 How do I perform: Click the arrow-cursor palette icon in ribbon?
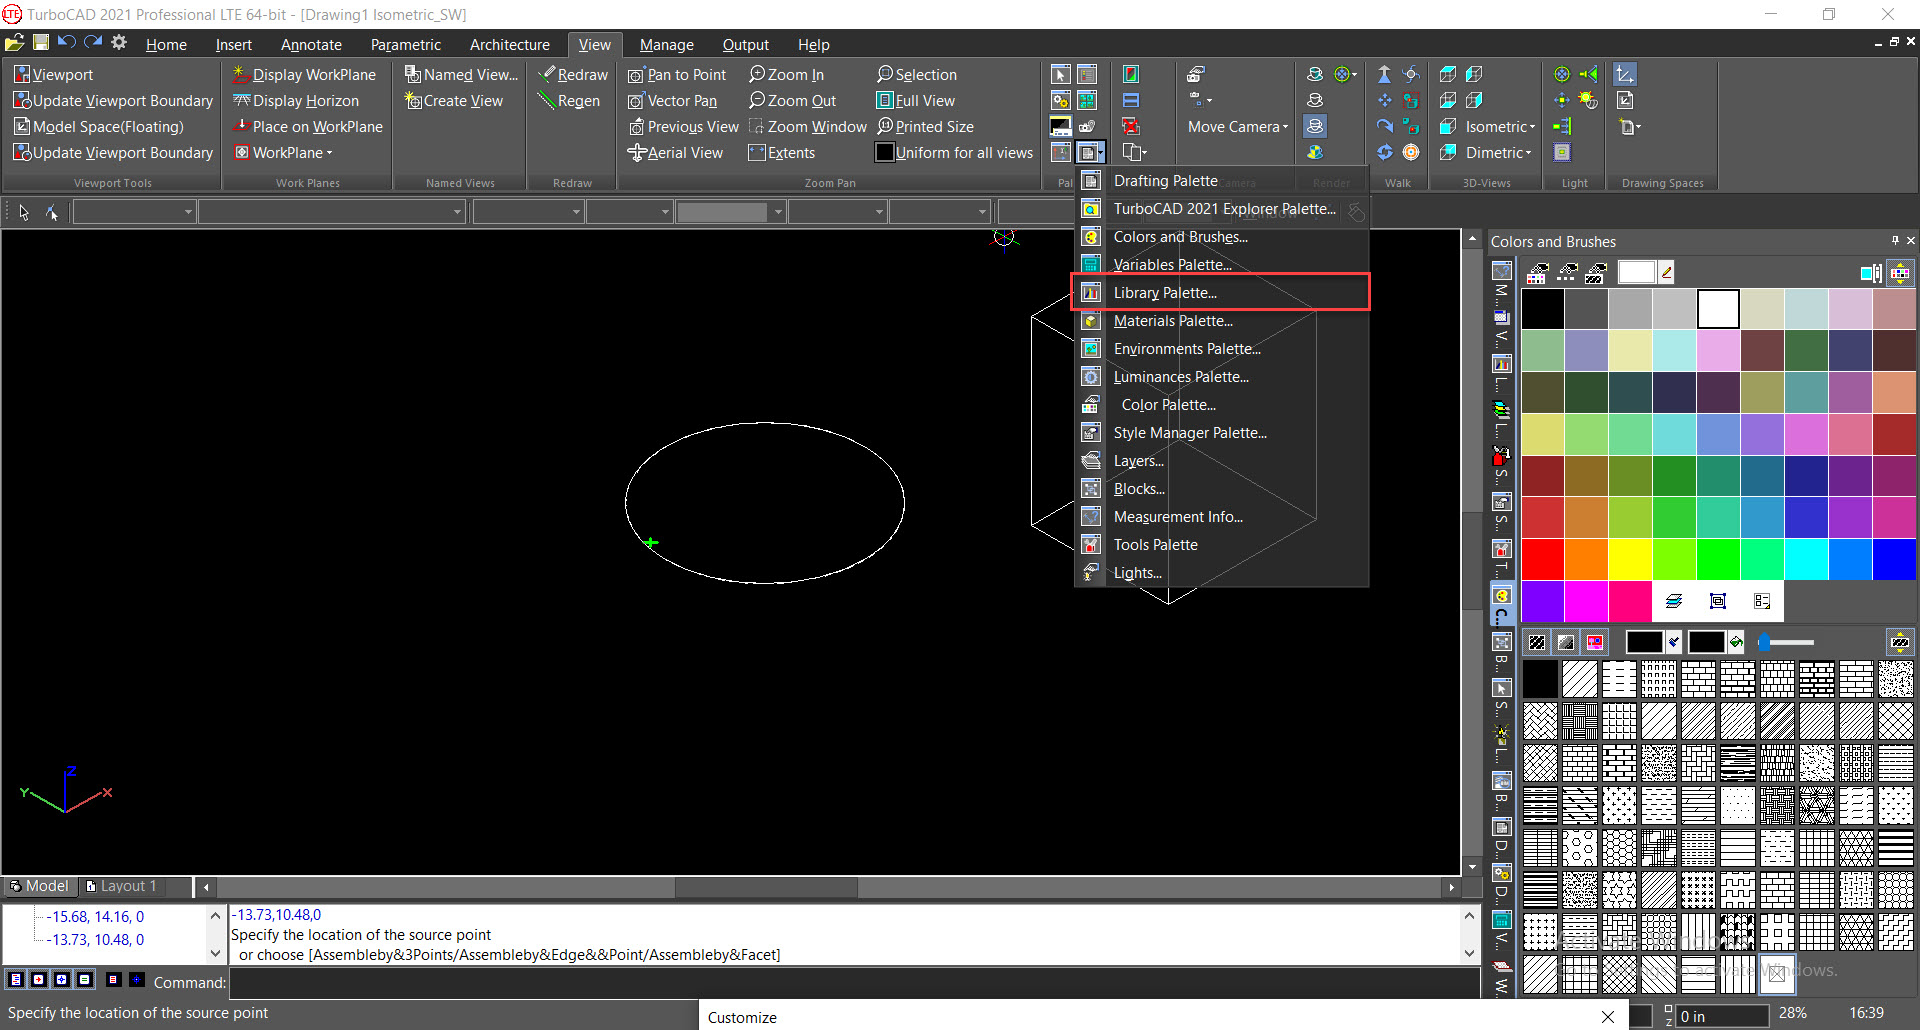(x=1061, y=75)
